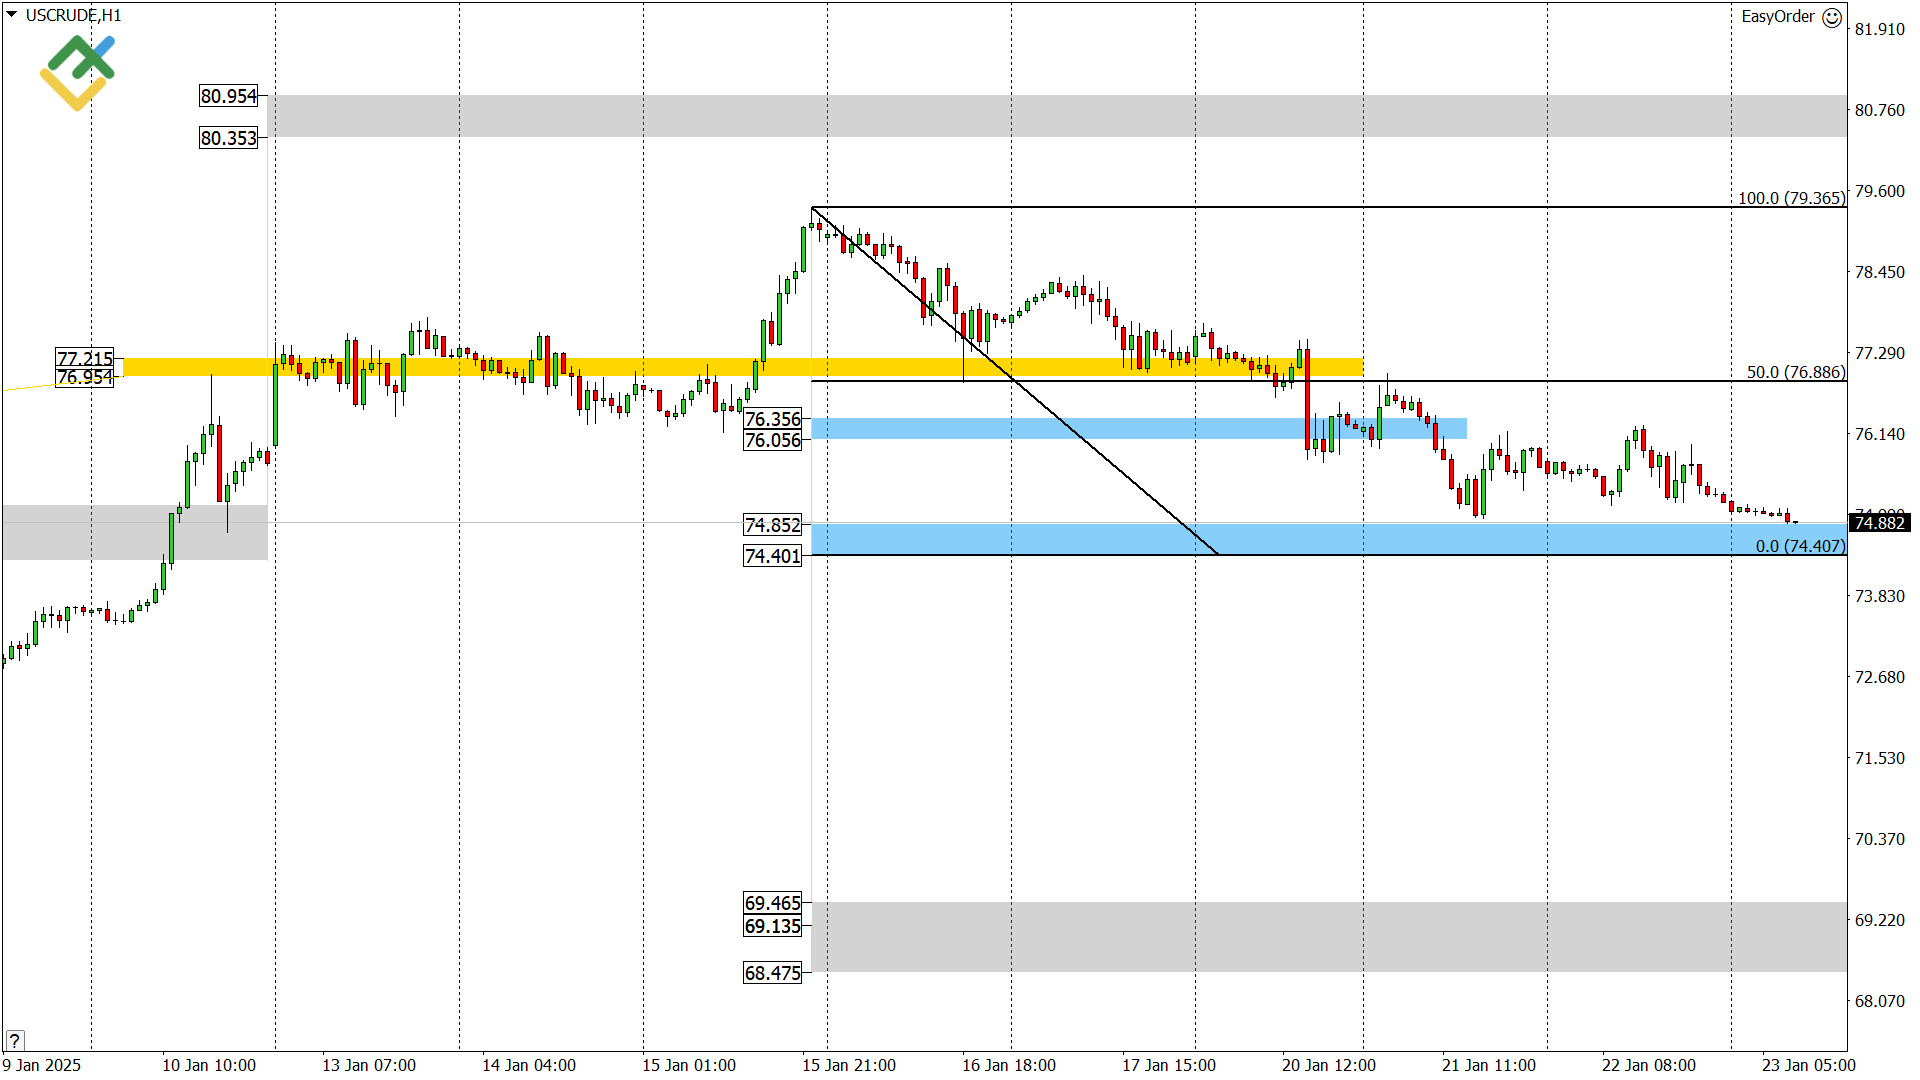Click the EasyOrder smiley face icon
Screen dimensions: 1920x1080
[x=1832, y=17]
